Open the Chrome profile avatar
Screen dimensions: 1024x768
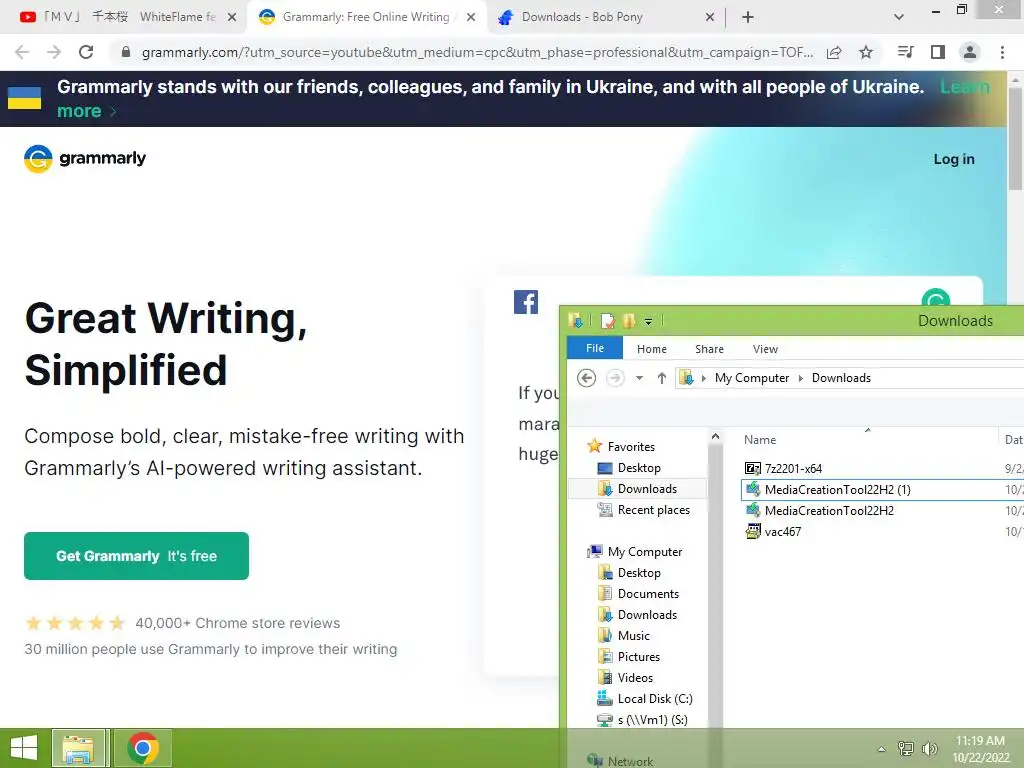tap(970, 52)
